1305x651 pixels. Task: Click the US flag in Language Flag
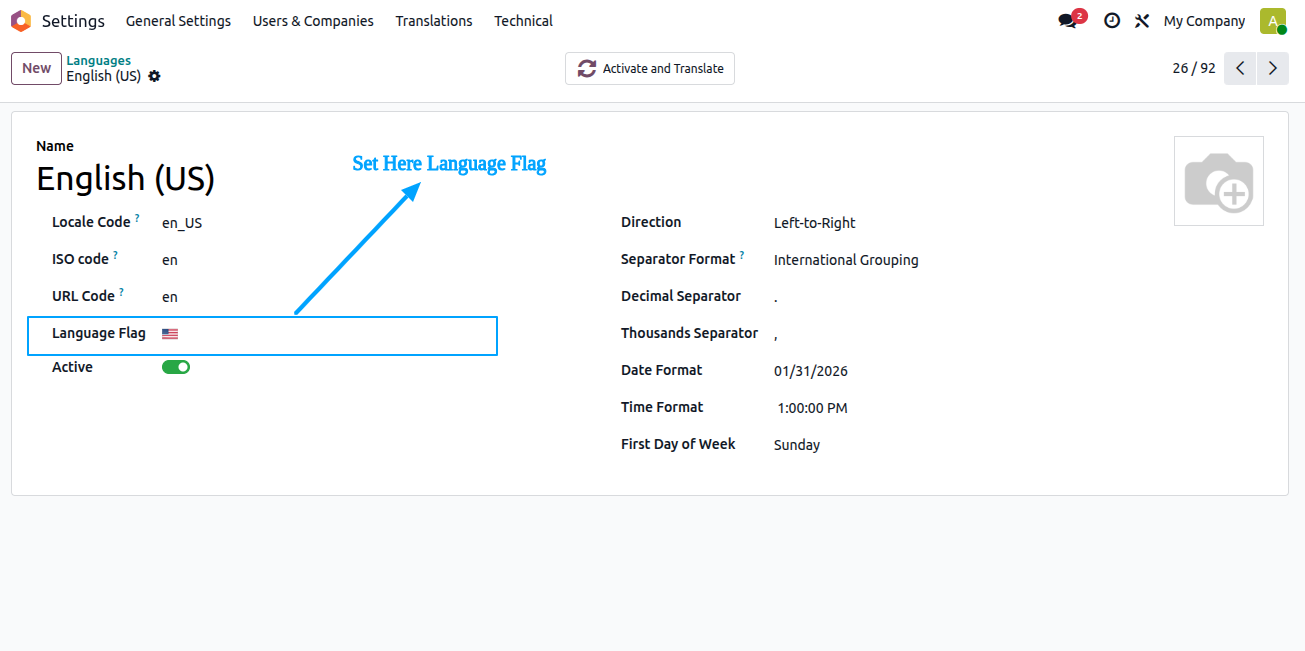pos(170,334)
